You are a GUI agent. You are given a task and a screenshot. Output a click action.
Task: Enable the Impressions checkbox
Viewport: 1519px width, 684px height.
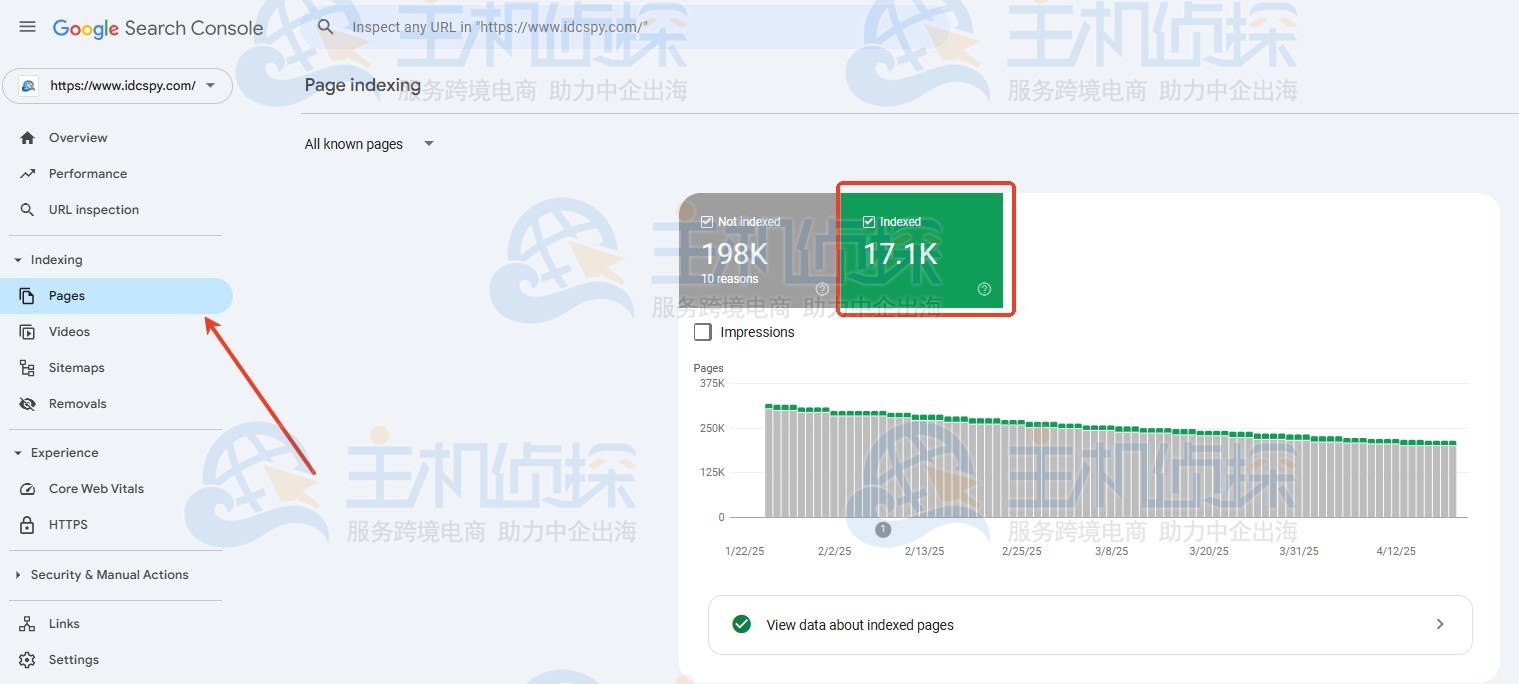point(702,331)
